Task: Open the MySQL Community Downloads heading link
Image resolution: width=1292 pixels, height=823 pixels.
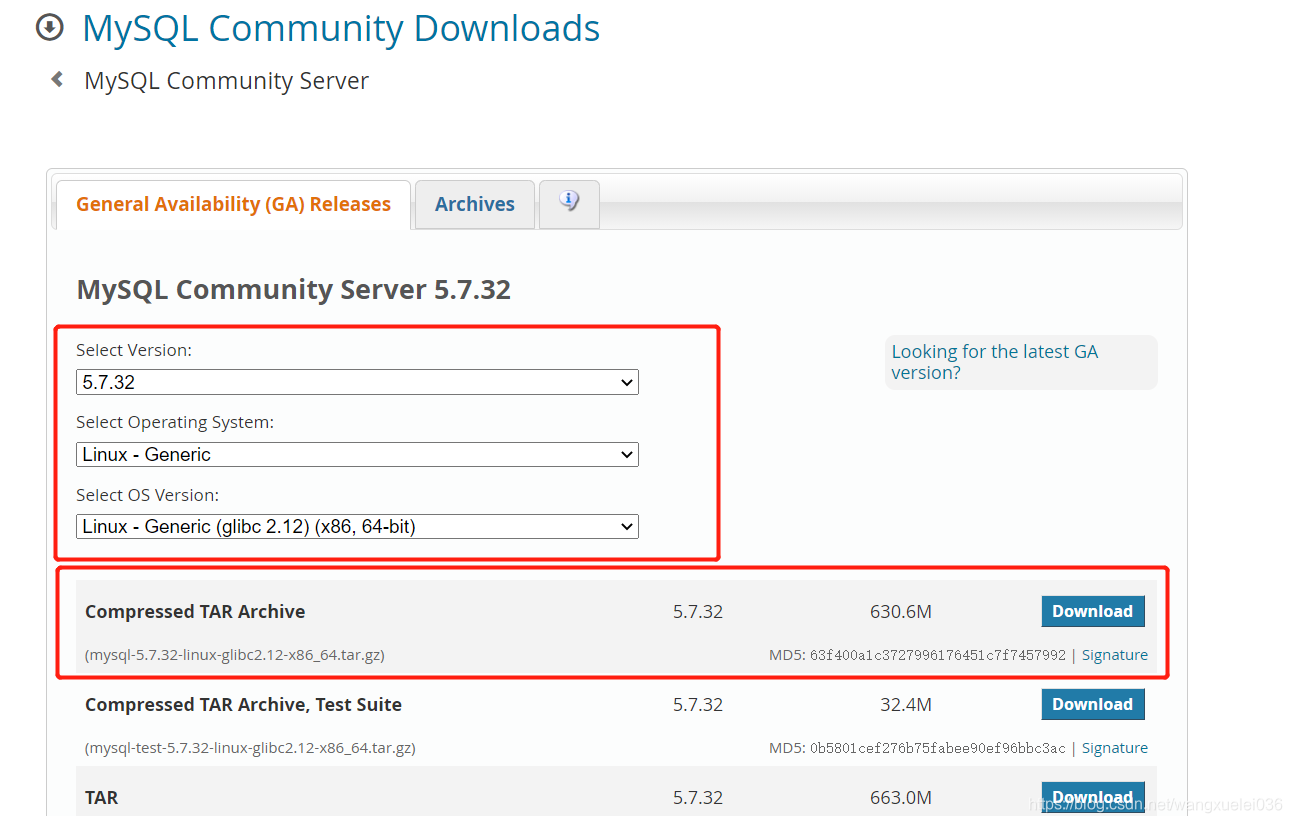Action: [x=341, y=28]
